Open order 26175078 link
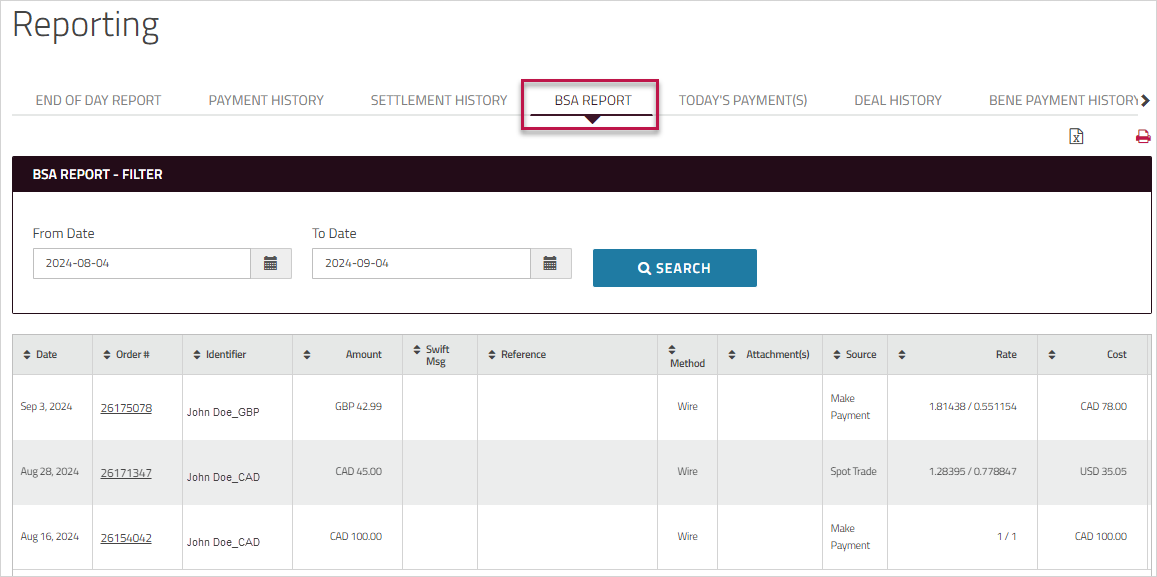1157x577 pixels. (x=126, y=408)
